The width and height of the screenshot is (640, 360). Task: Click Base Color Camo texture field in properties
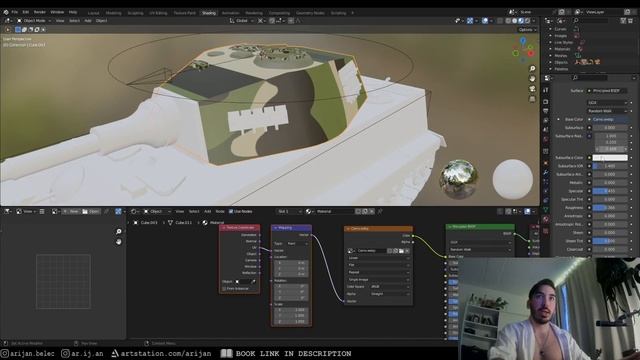tap(610, 119)
